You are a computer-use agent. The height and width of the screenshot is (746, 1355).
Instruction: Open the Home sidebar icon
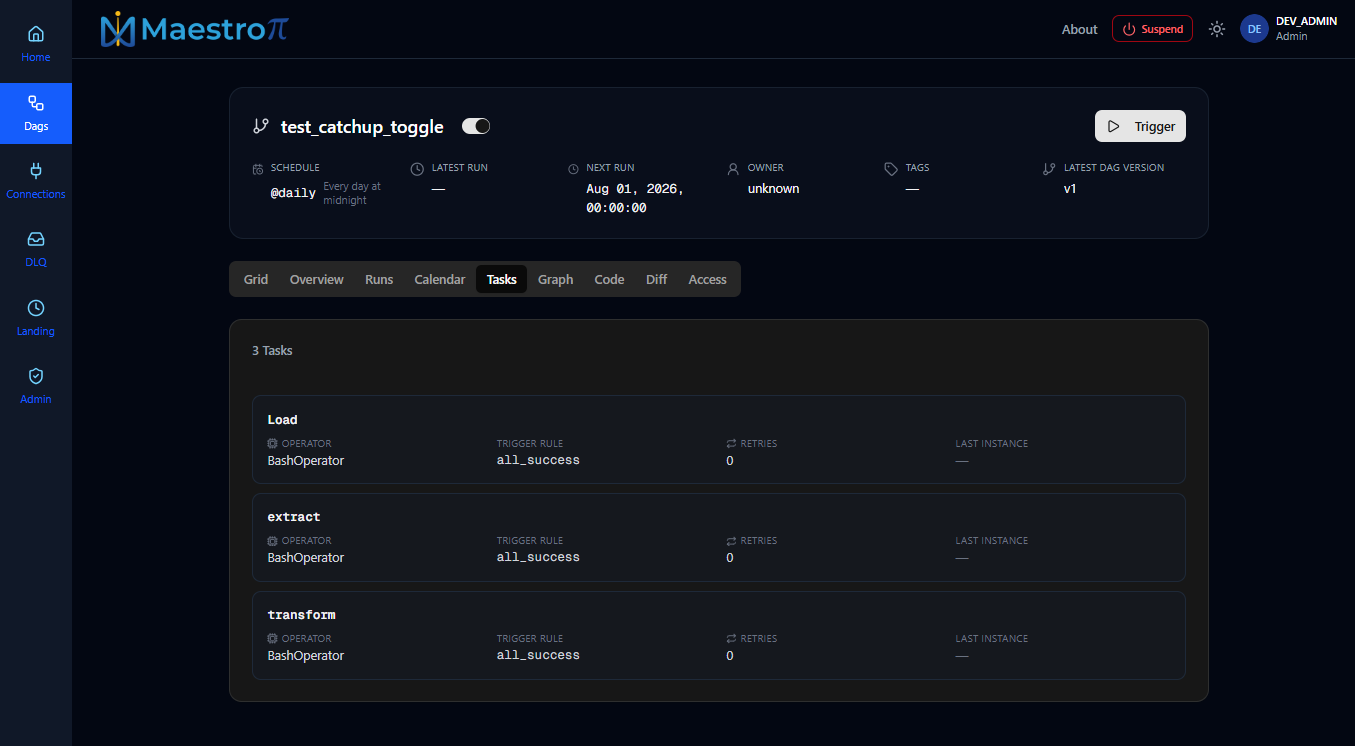pos(36,35)
